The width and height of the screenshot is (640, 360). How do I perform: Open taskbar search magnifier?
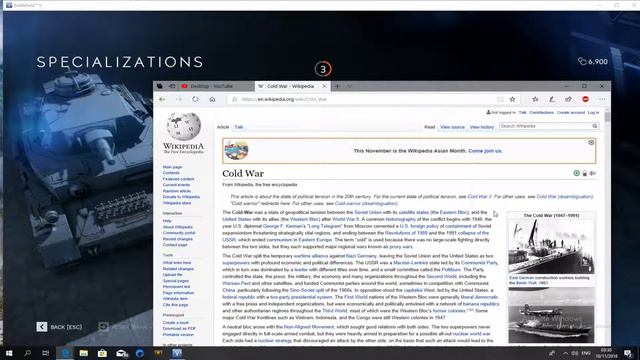27,353
